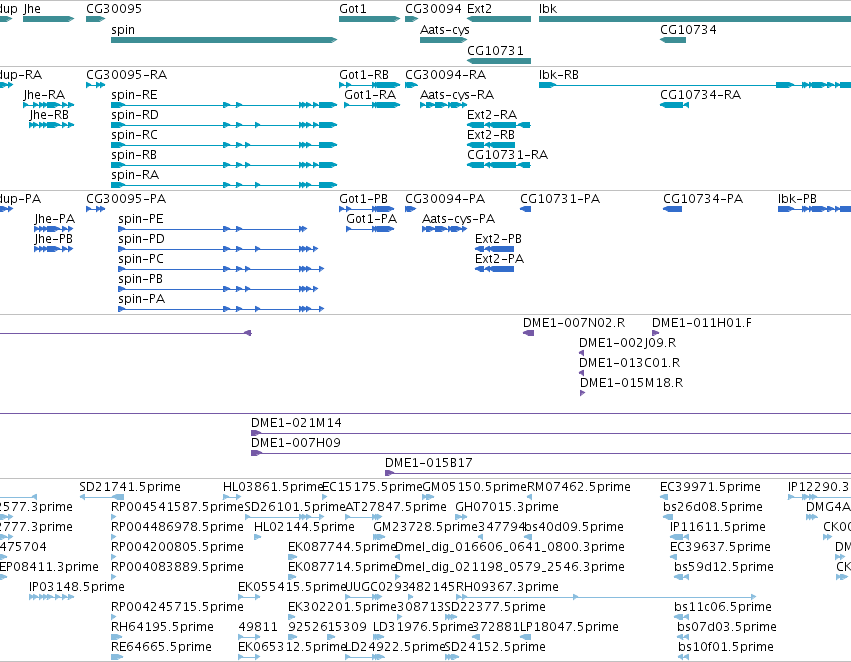Click the spin-PB coding feature
Viewport: 851px width, 662px height.
pyautogui.click(x=218, y=289)
